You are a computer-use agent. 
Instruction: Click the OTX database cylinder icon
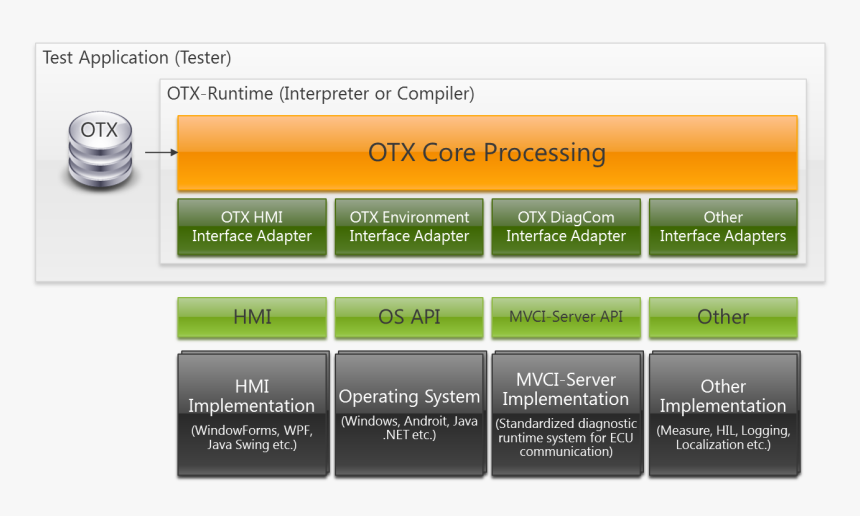100,150
